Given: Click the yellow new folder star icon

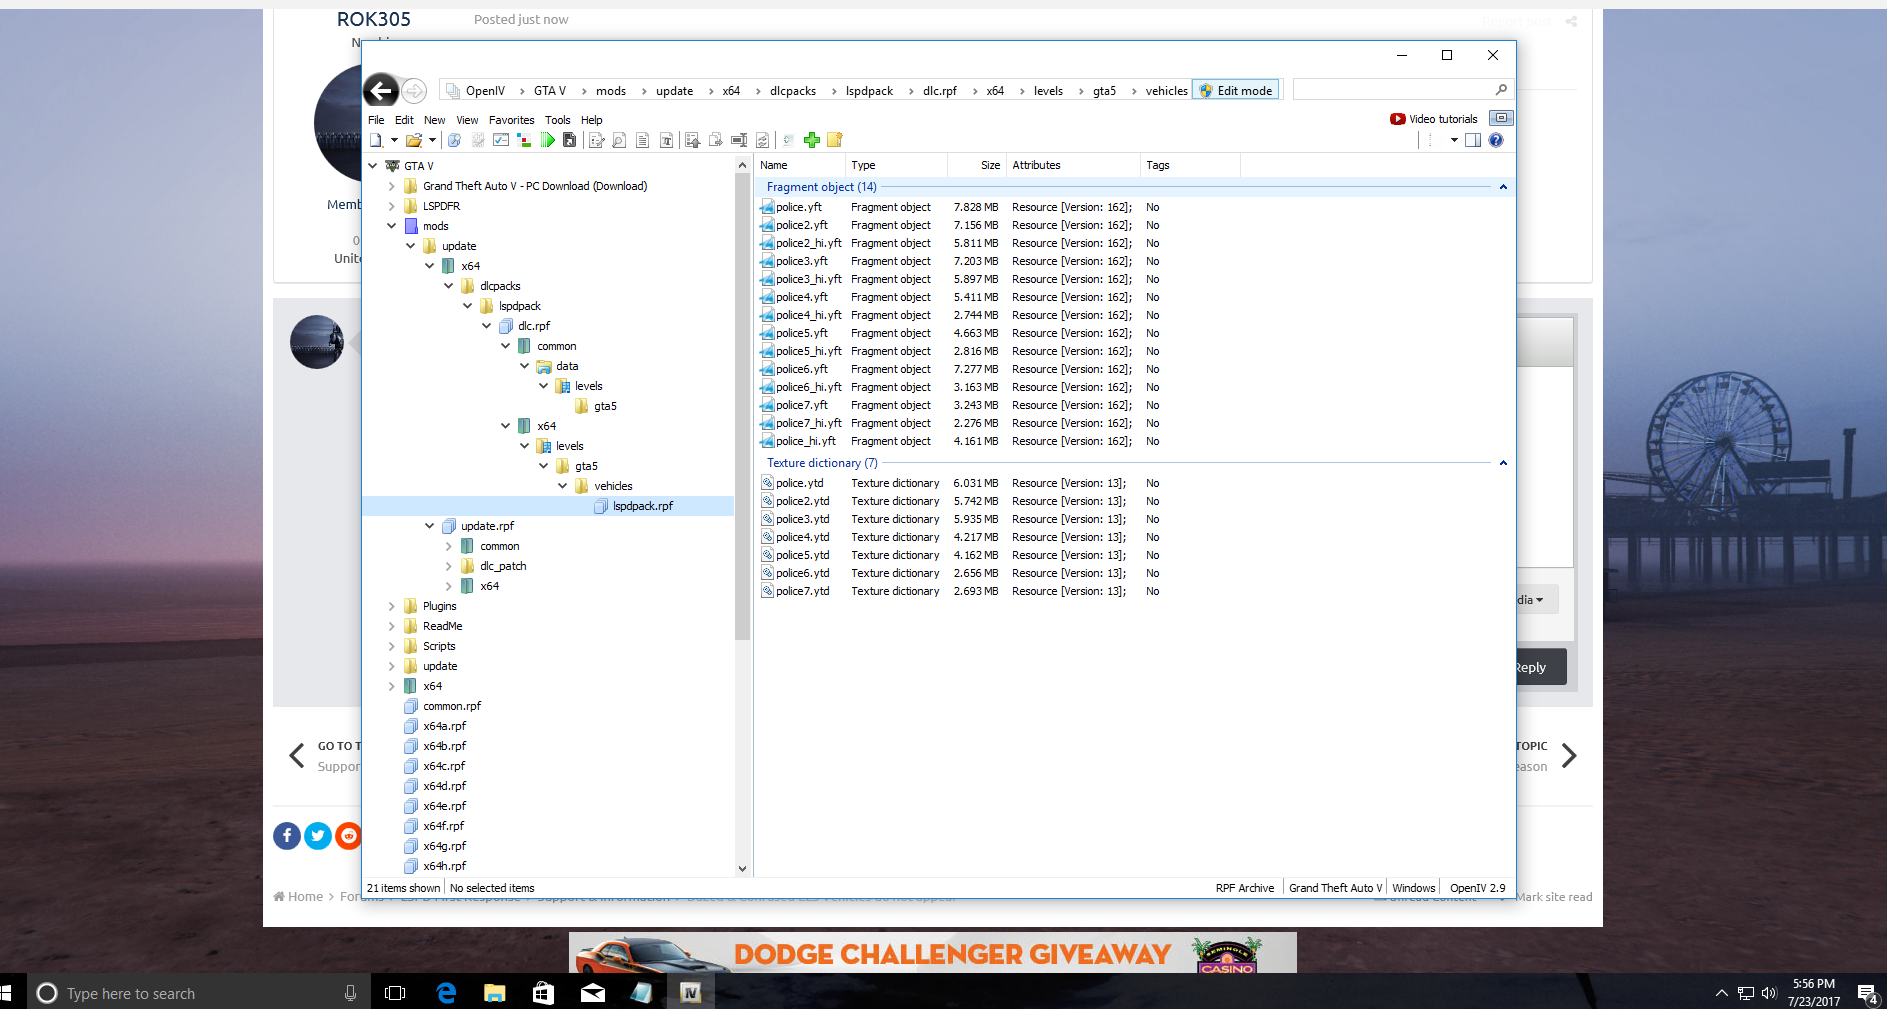Looking at the screenshot, I should [835, 140].
